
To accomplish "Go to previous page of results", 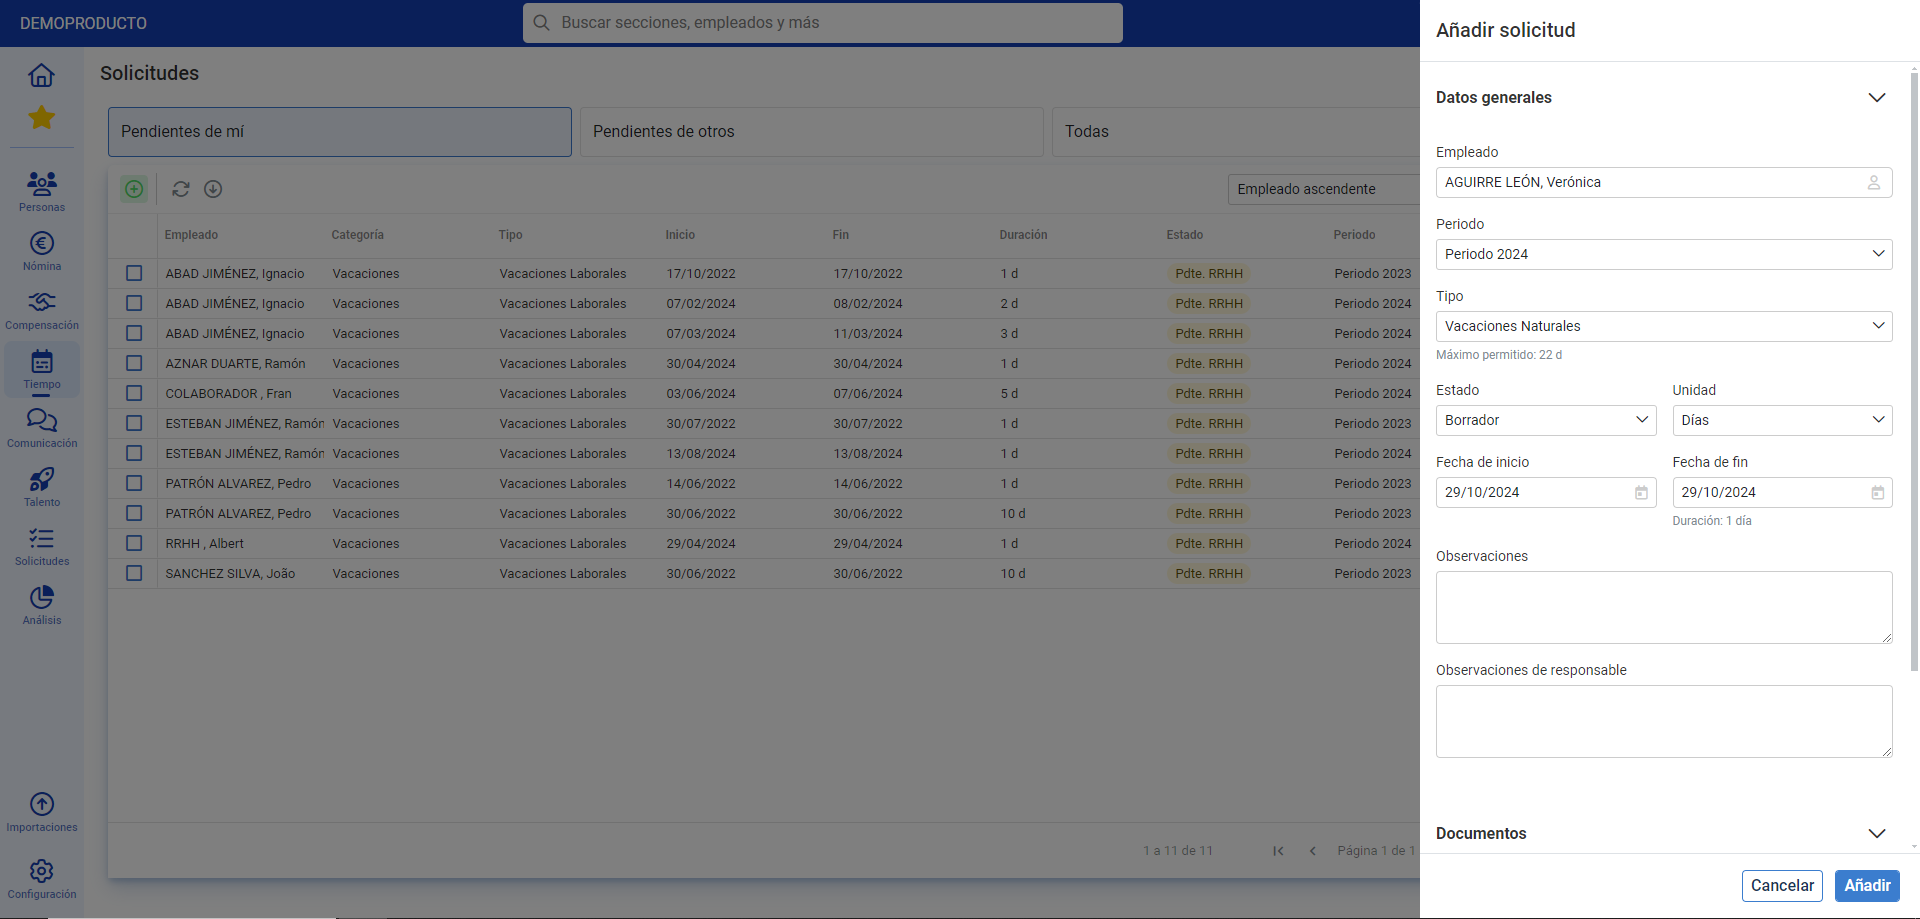I will 1312,851.
